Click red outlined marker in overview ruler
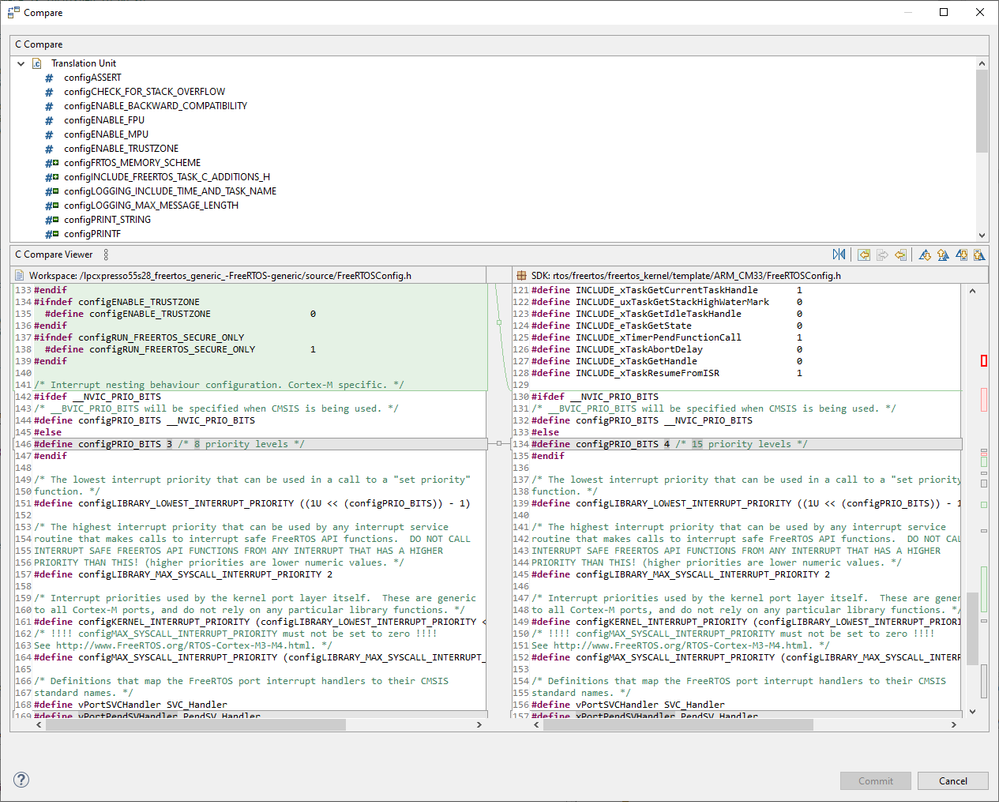Image resolution: width=999 pixels, height=802 pixels. click(x=984, y=361)
